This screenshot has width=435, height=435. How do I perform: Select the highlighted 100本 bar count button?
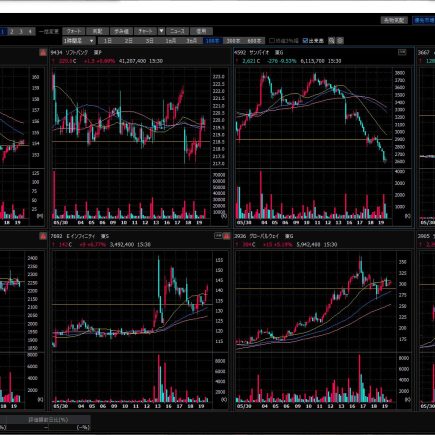[x=212, y=41]
